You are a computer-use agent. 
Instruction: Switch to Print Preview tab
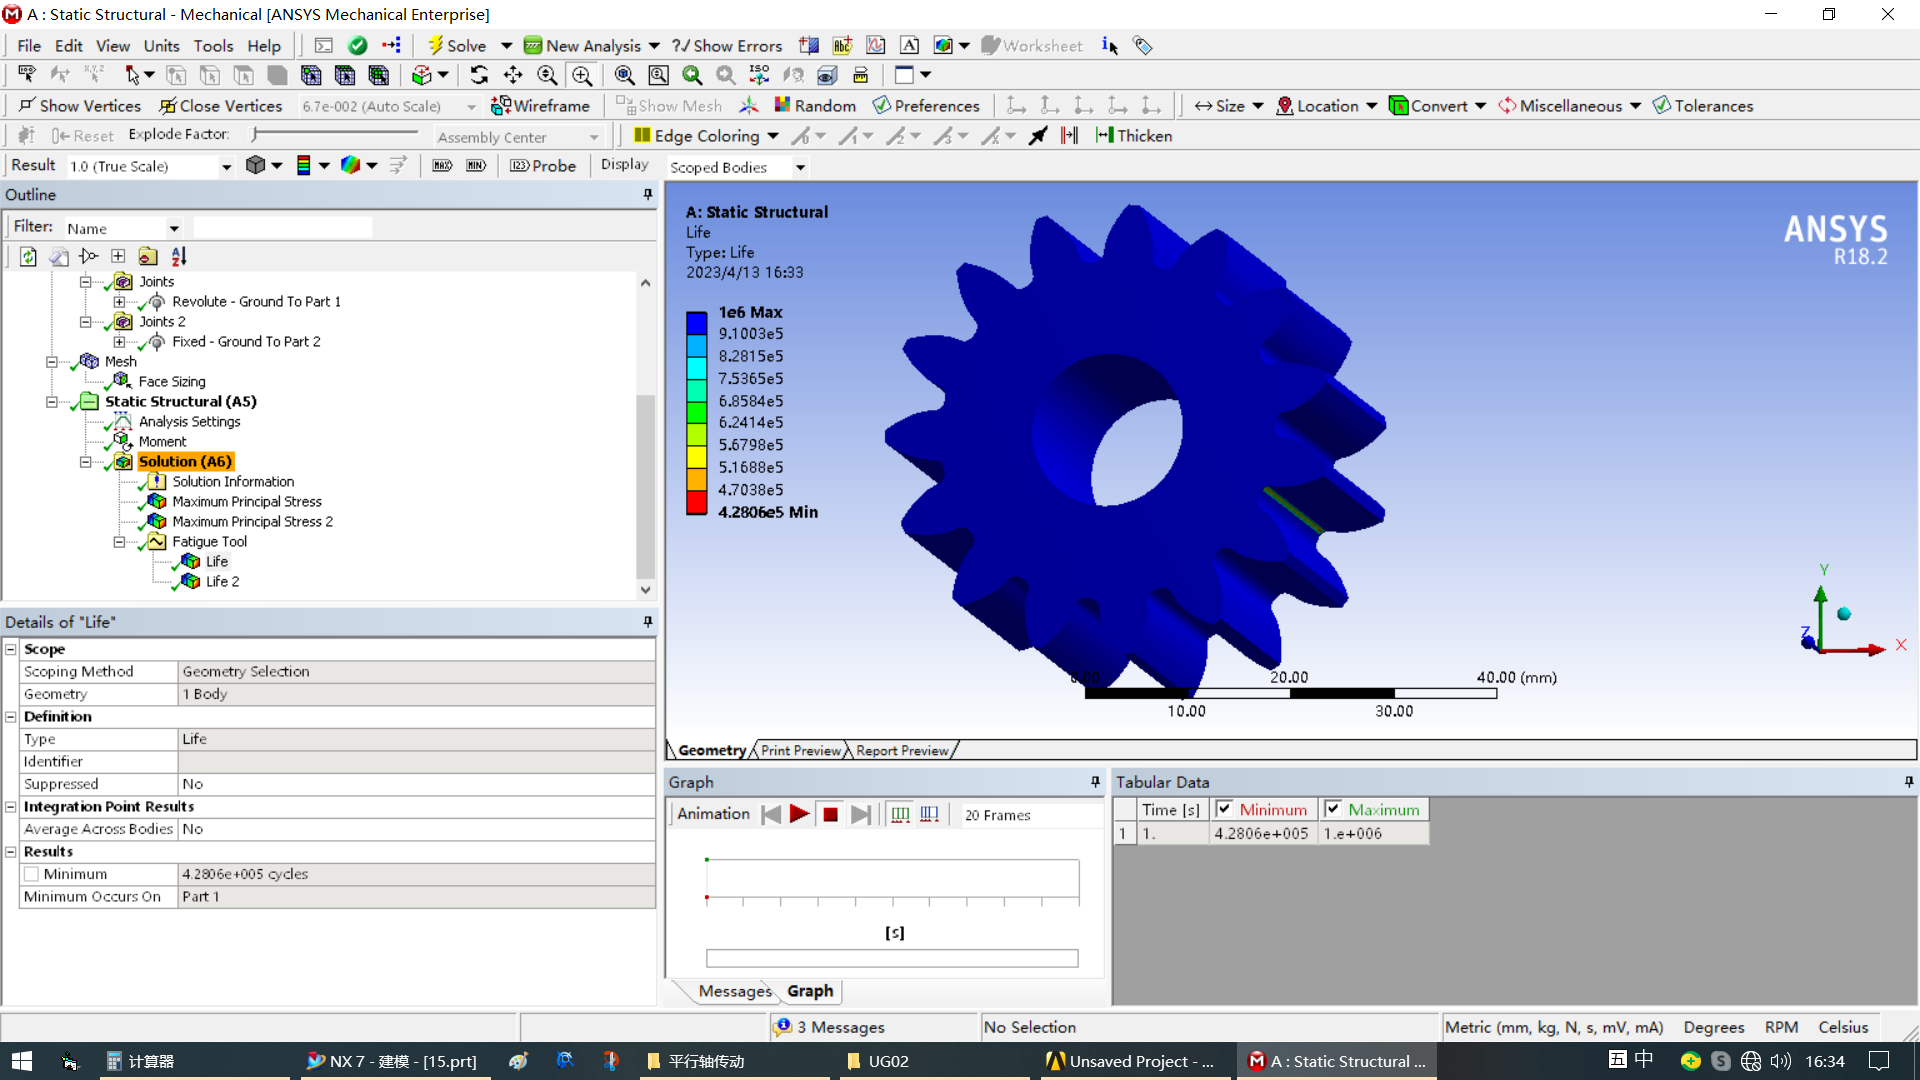pos(800,751)
